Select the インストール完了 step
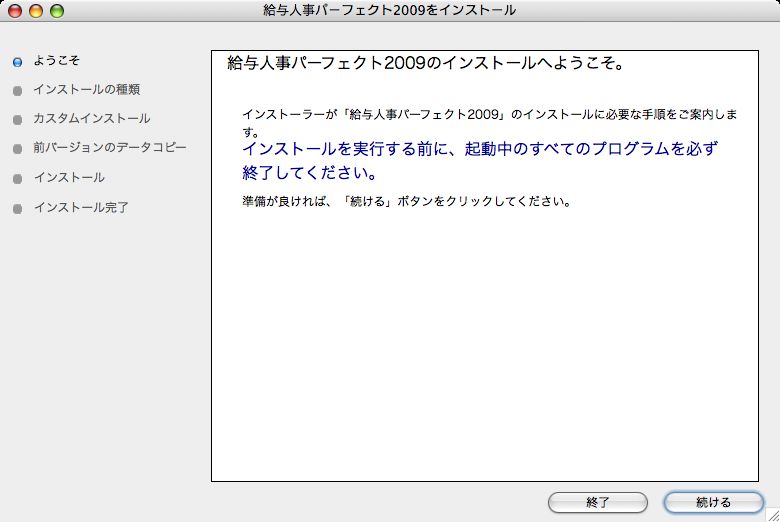780x522 pixels. click(81, 208)
